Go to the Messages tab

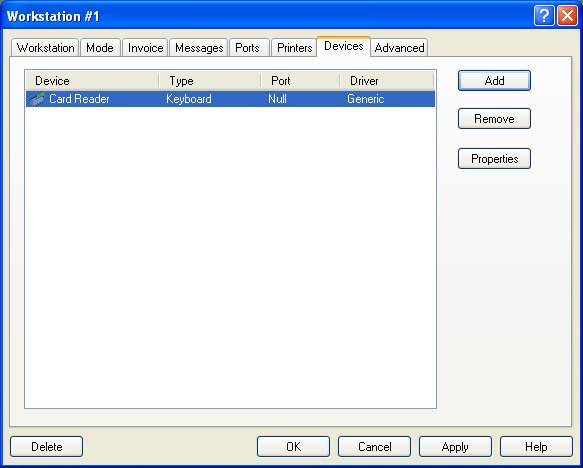(x=199, y=48)
